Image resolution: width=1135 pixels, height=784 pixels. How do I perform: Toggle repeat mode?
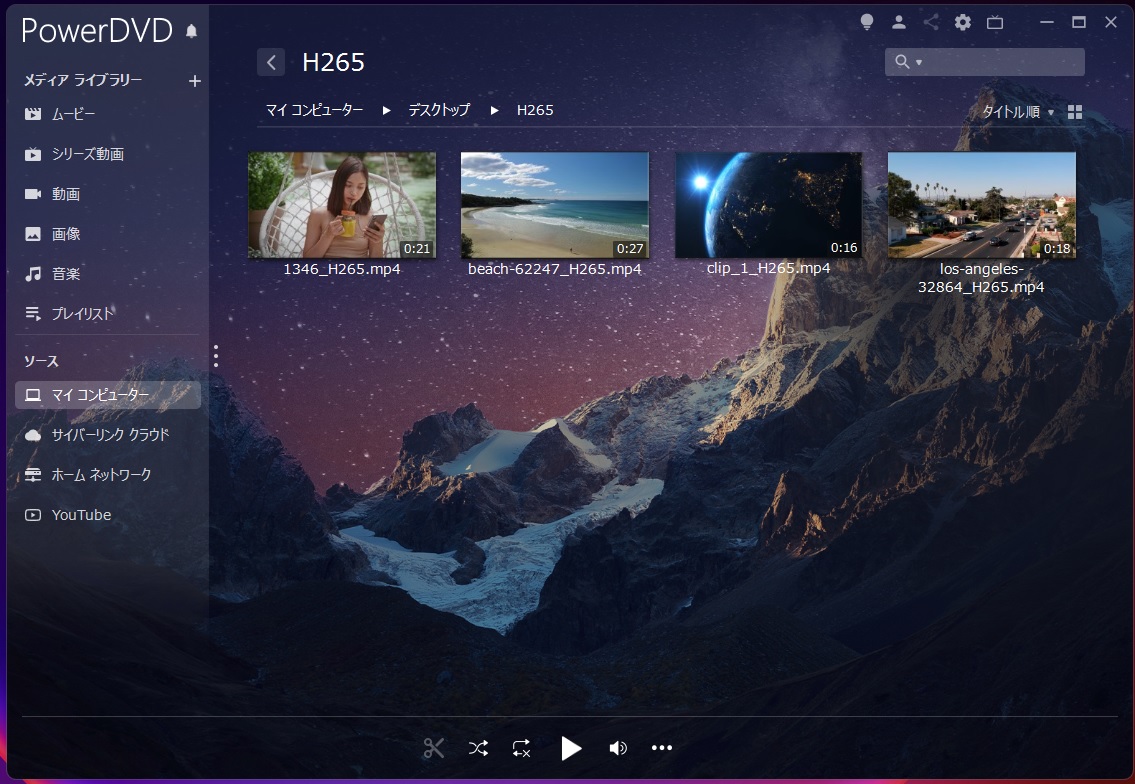pos(521,748)
